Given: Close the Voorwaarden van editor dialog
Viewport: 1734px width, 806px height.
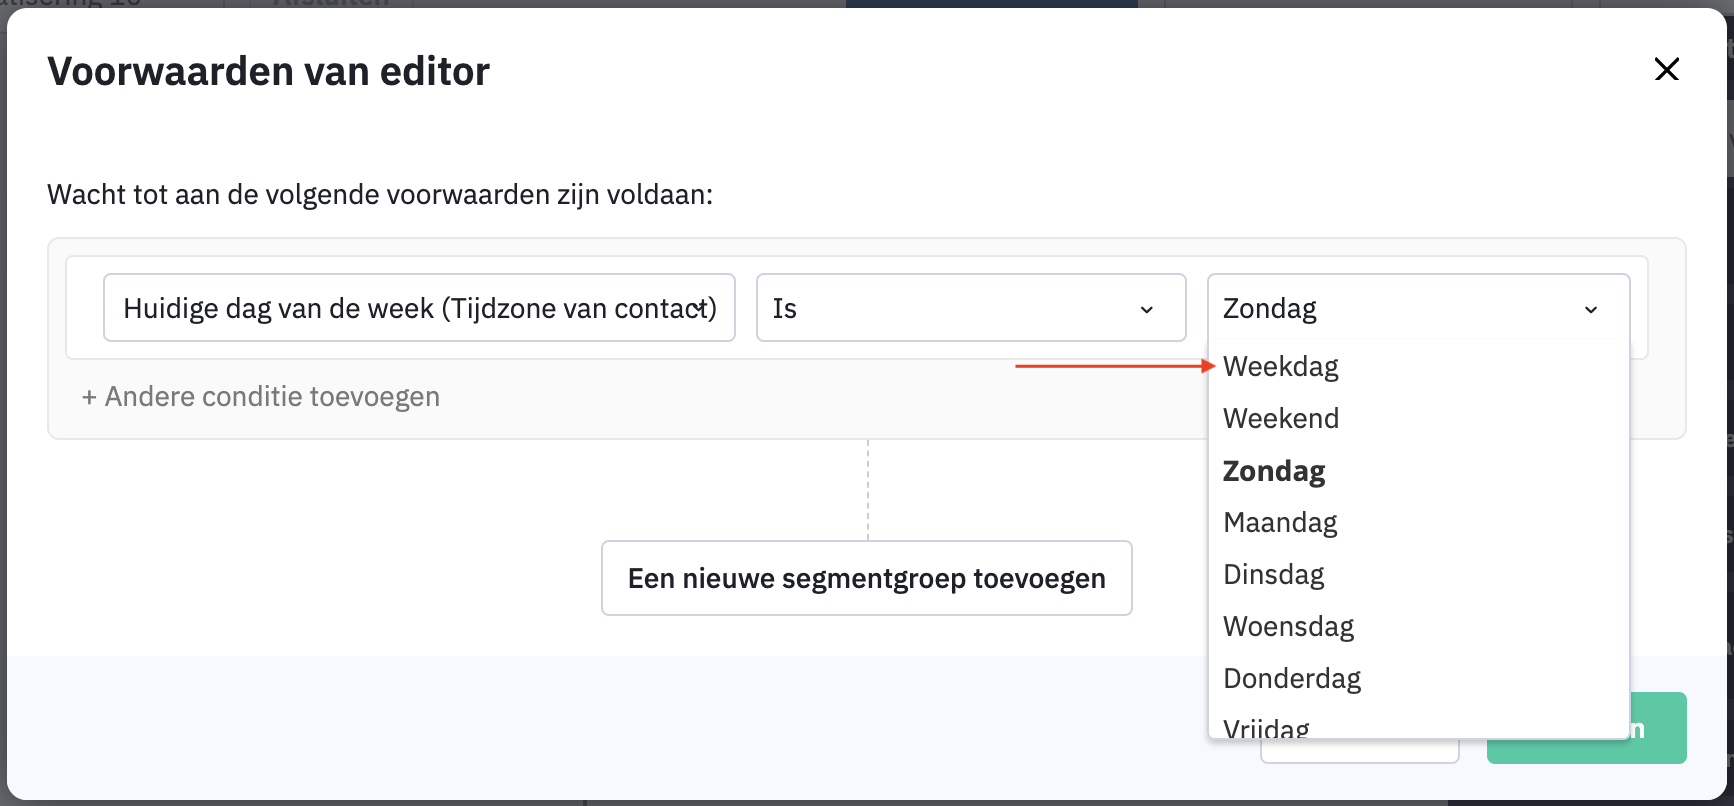Looking at the screenshot, I should click(1666, 69).
